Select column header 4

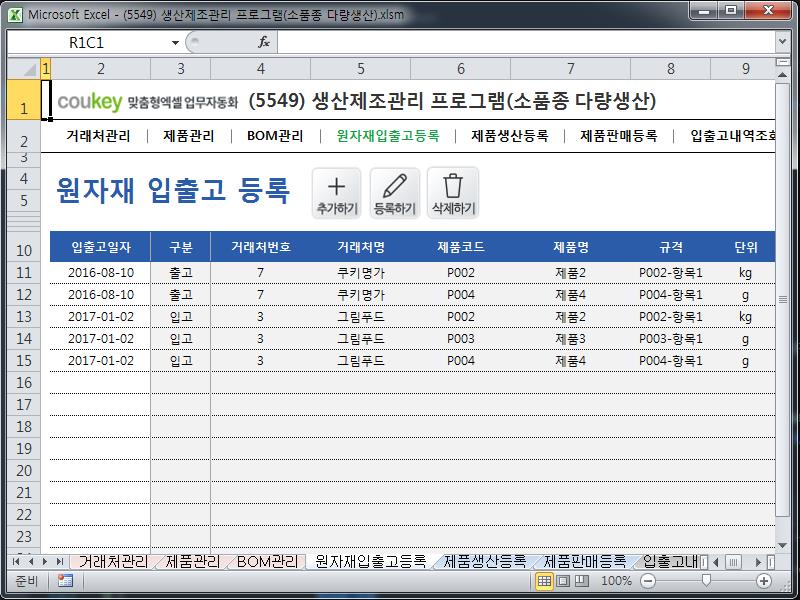coord(260,68)
